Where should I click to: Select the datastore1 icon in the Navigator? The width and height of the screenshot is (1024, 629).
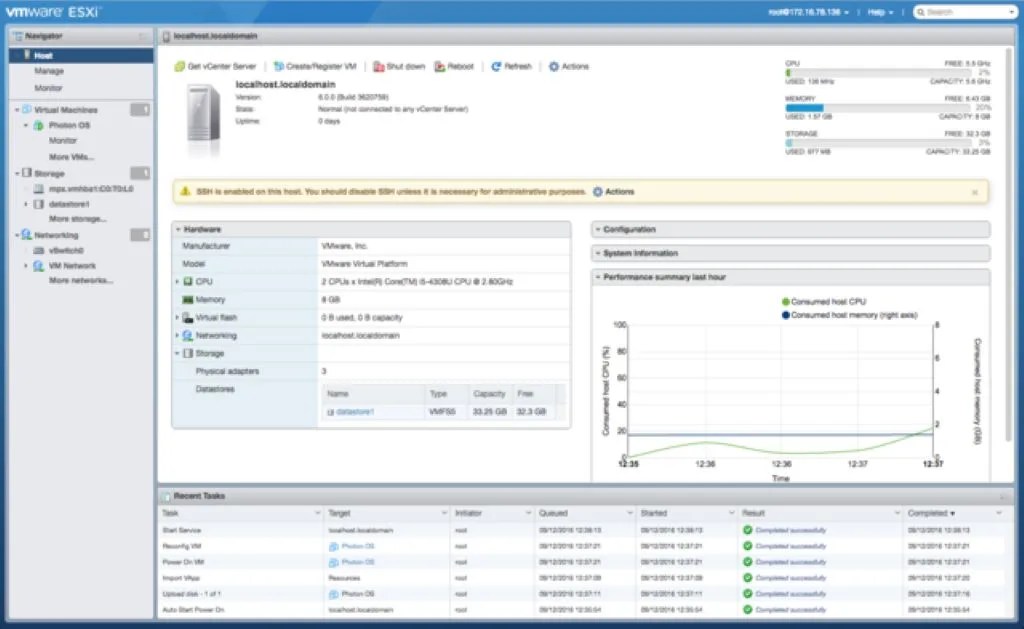(39, 204)
